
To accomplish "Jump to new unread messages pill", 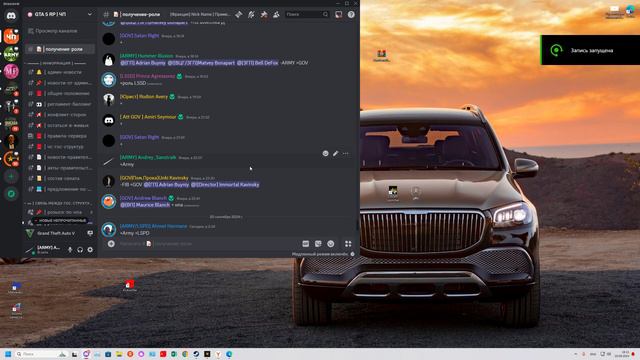I will coord(60,220).
